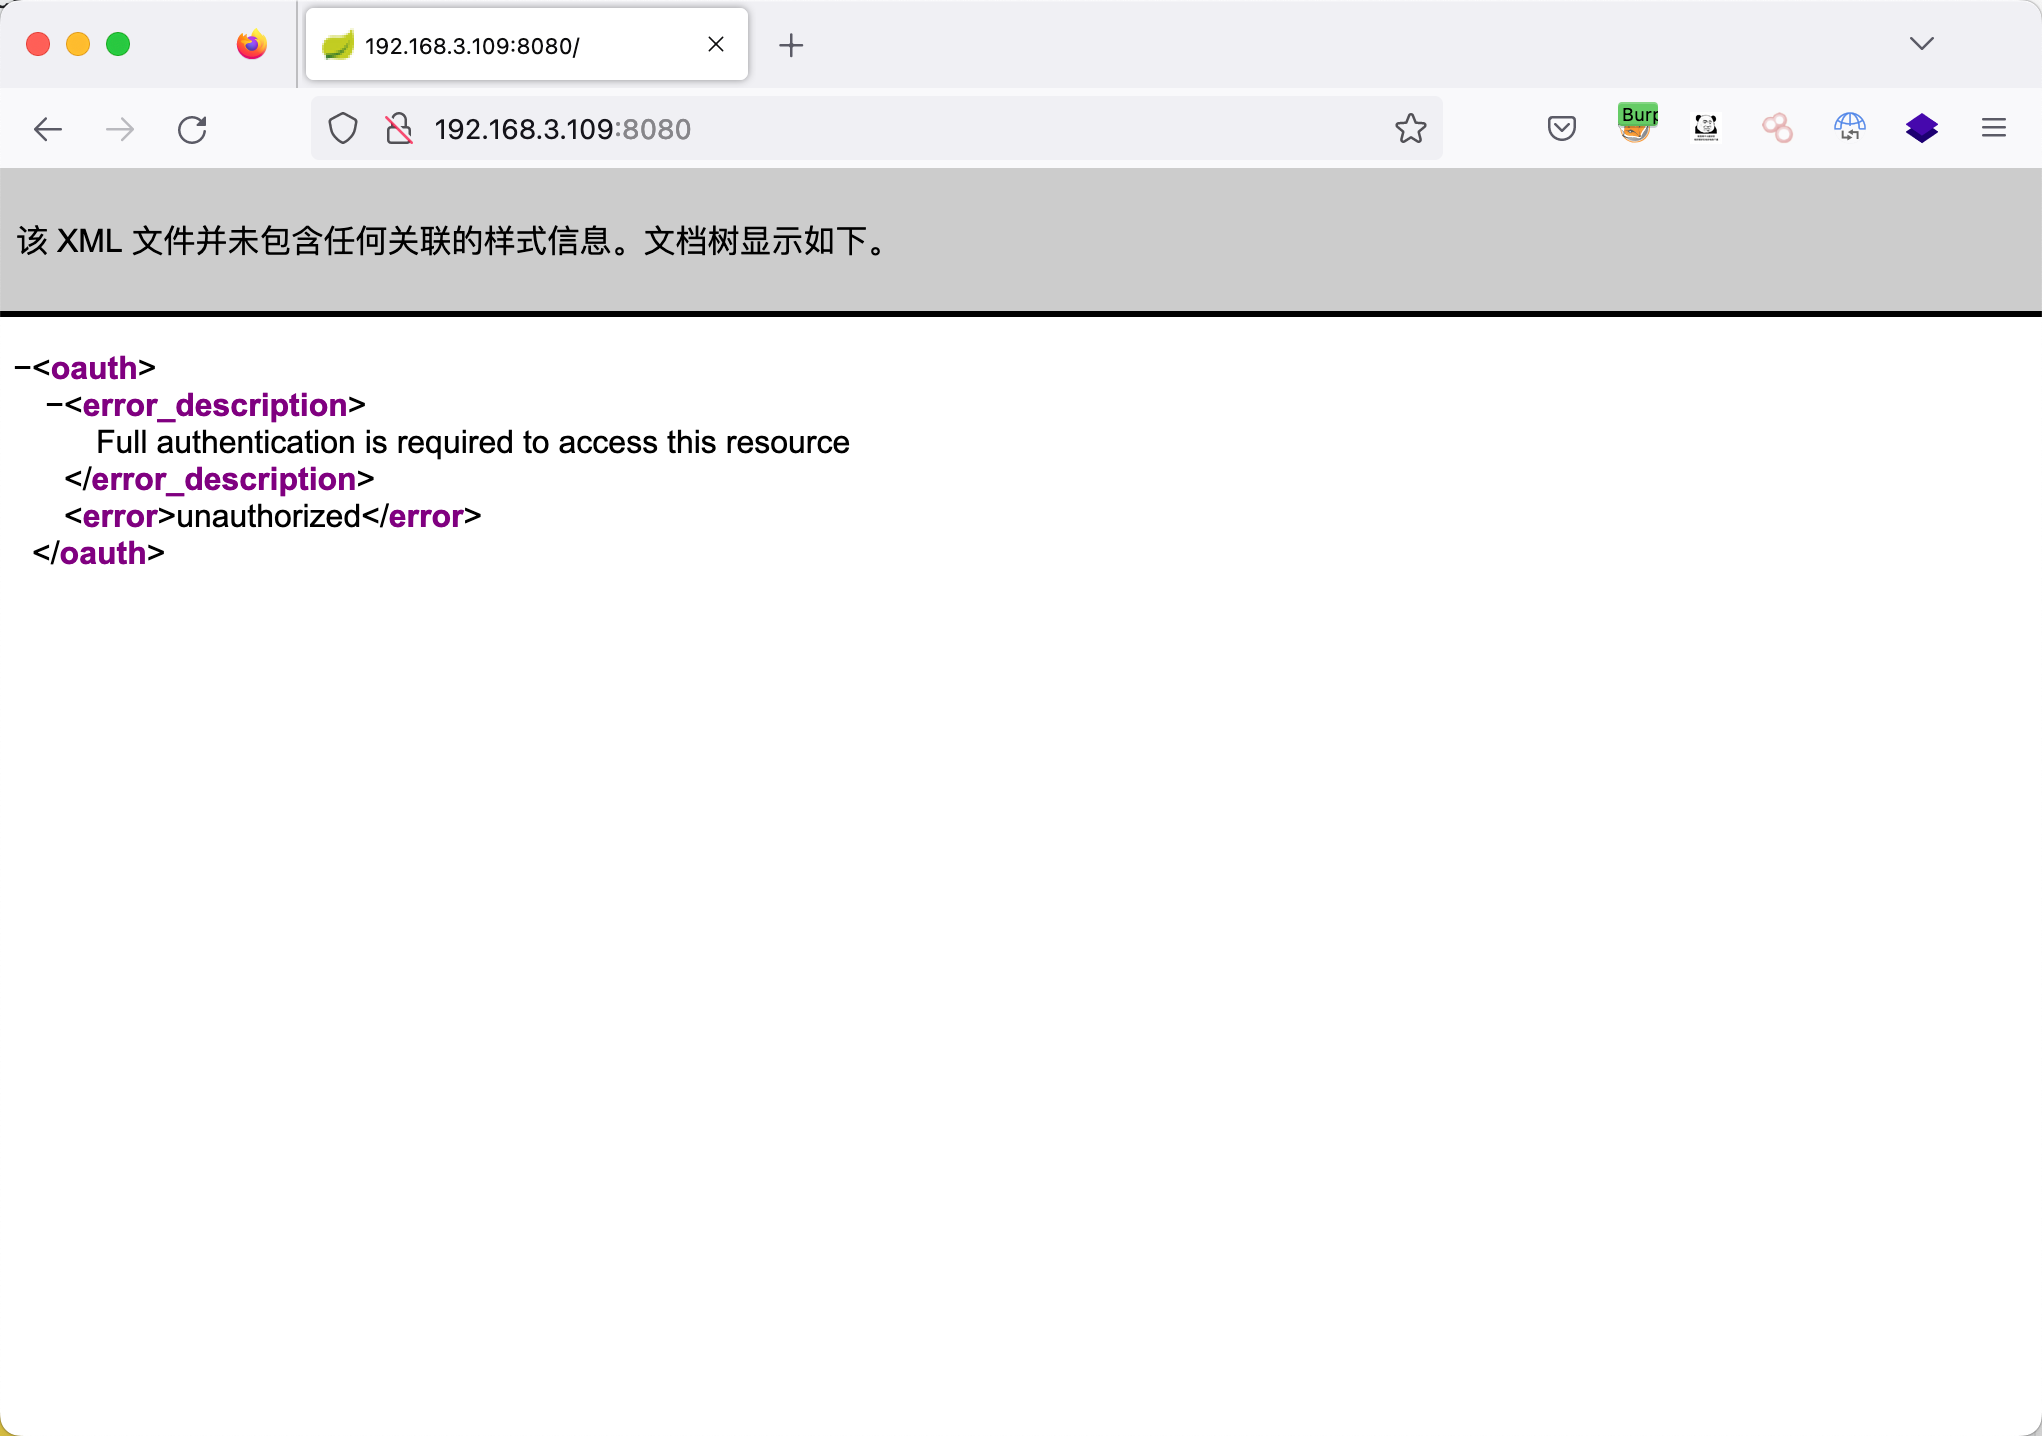Screen dimensions: 2042x1436
Task: Open the tracking protection shield icon
Action: (x=343, y=129)
